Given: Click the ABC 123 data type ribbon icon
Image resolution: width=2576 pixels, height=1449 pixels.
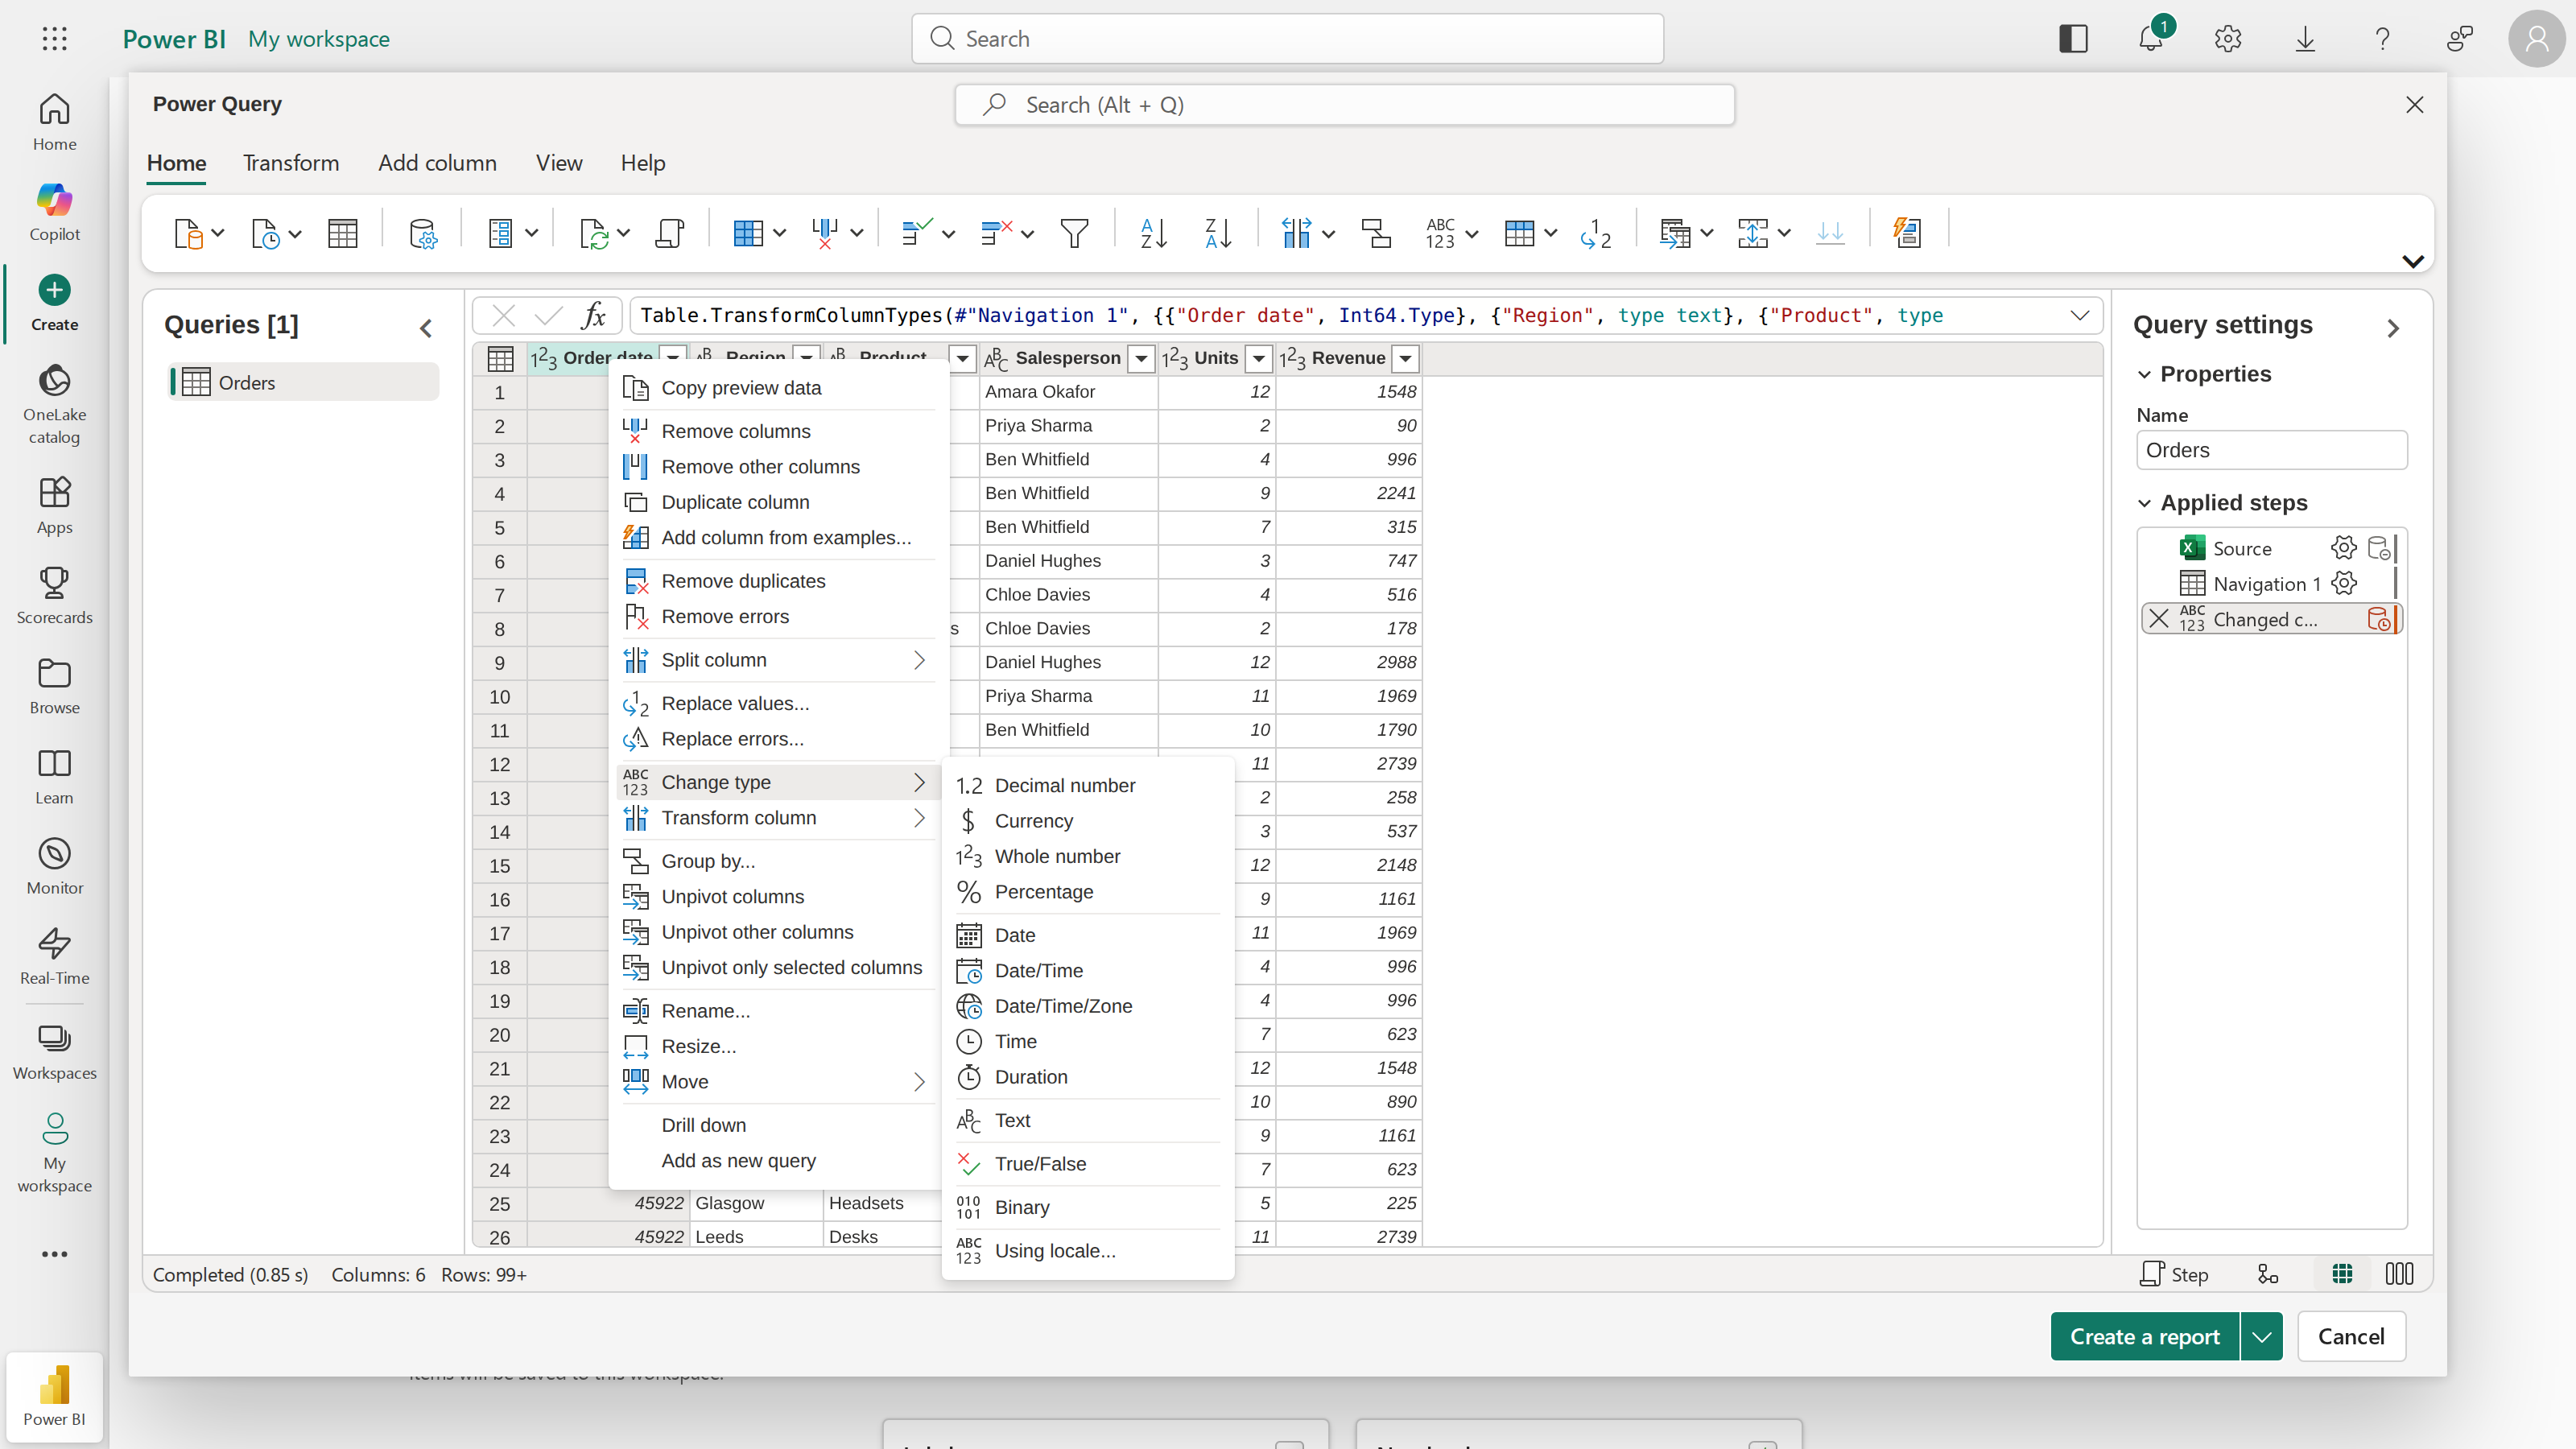Looking at the screenshot, I should [x=1440, y=233].
